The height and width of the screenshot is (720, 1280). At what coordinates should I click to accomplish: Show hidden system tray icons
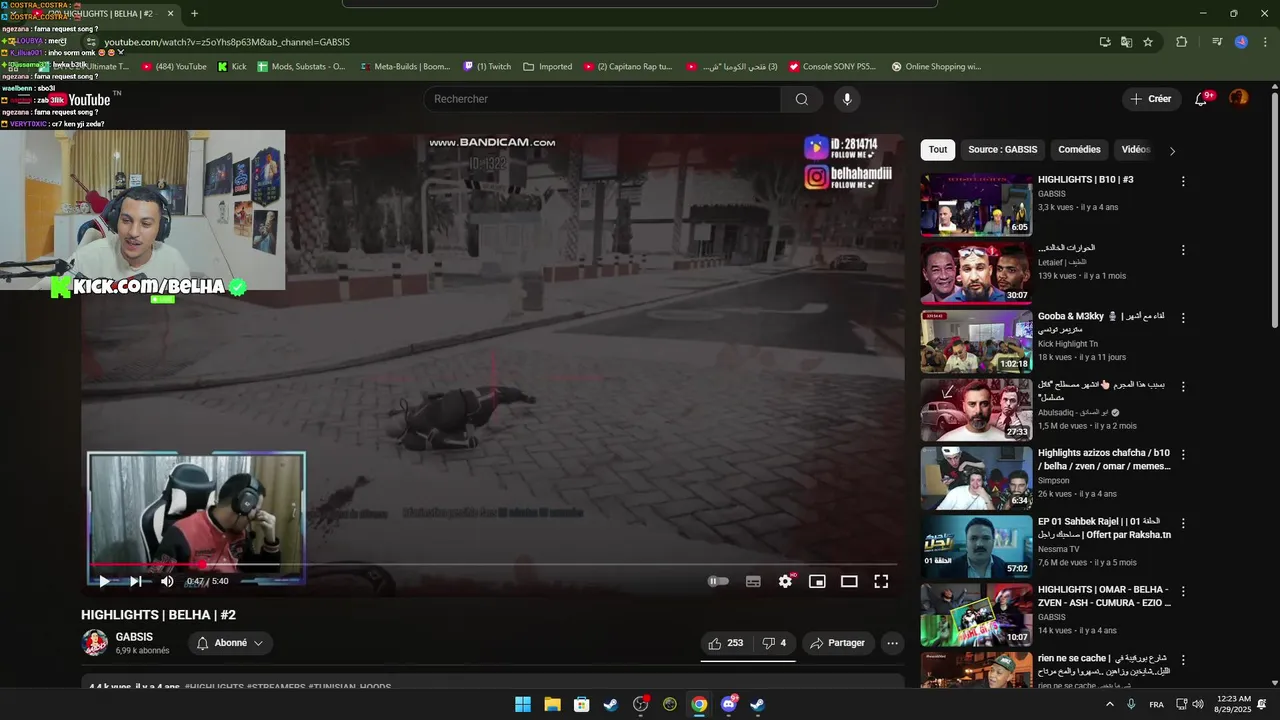[x=1109, y=705]
